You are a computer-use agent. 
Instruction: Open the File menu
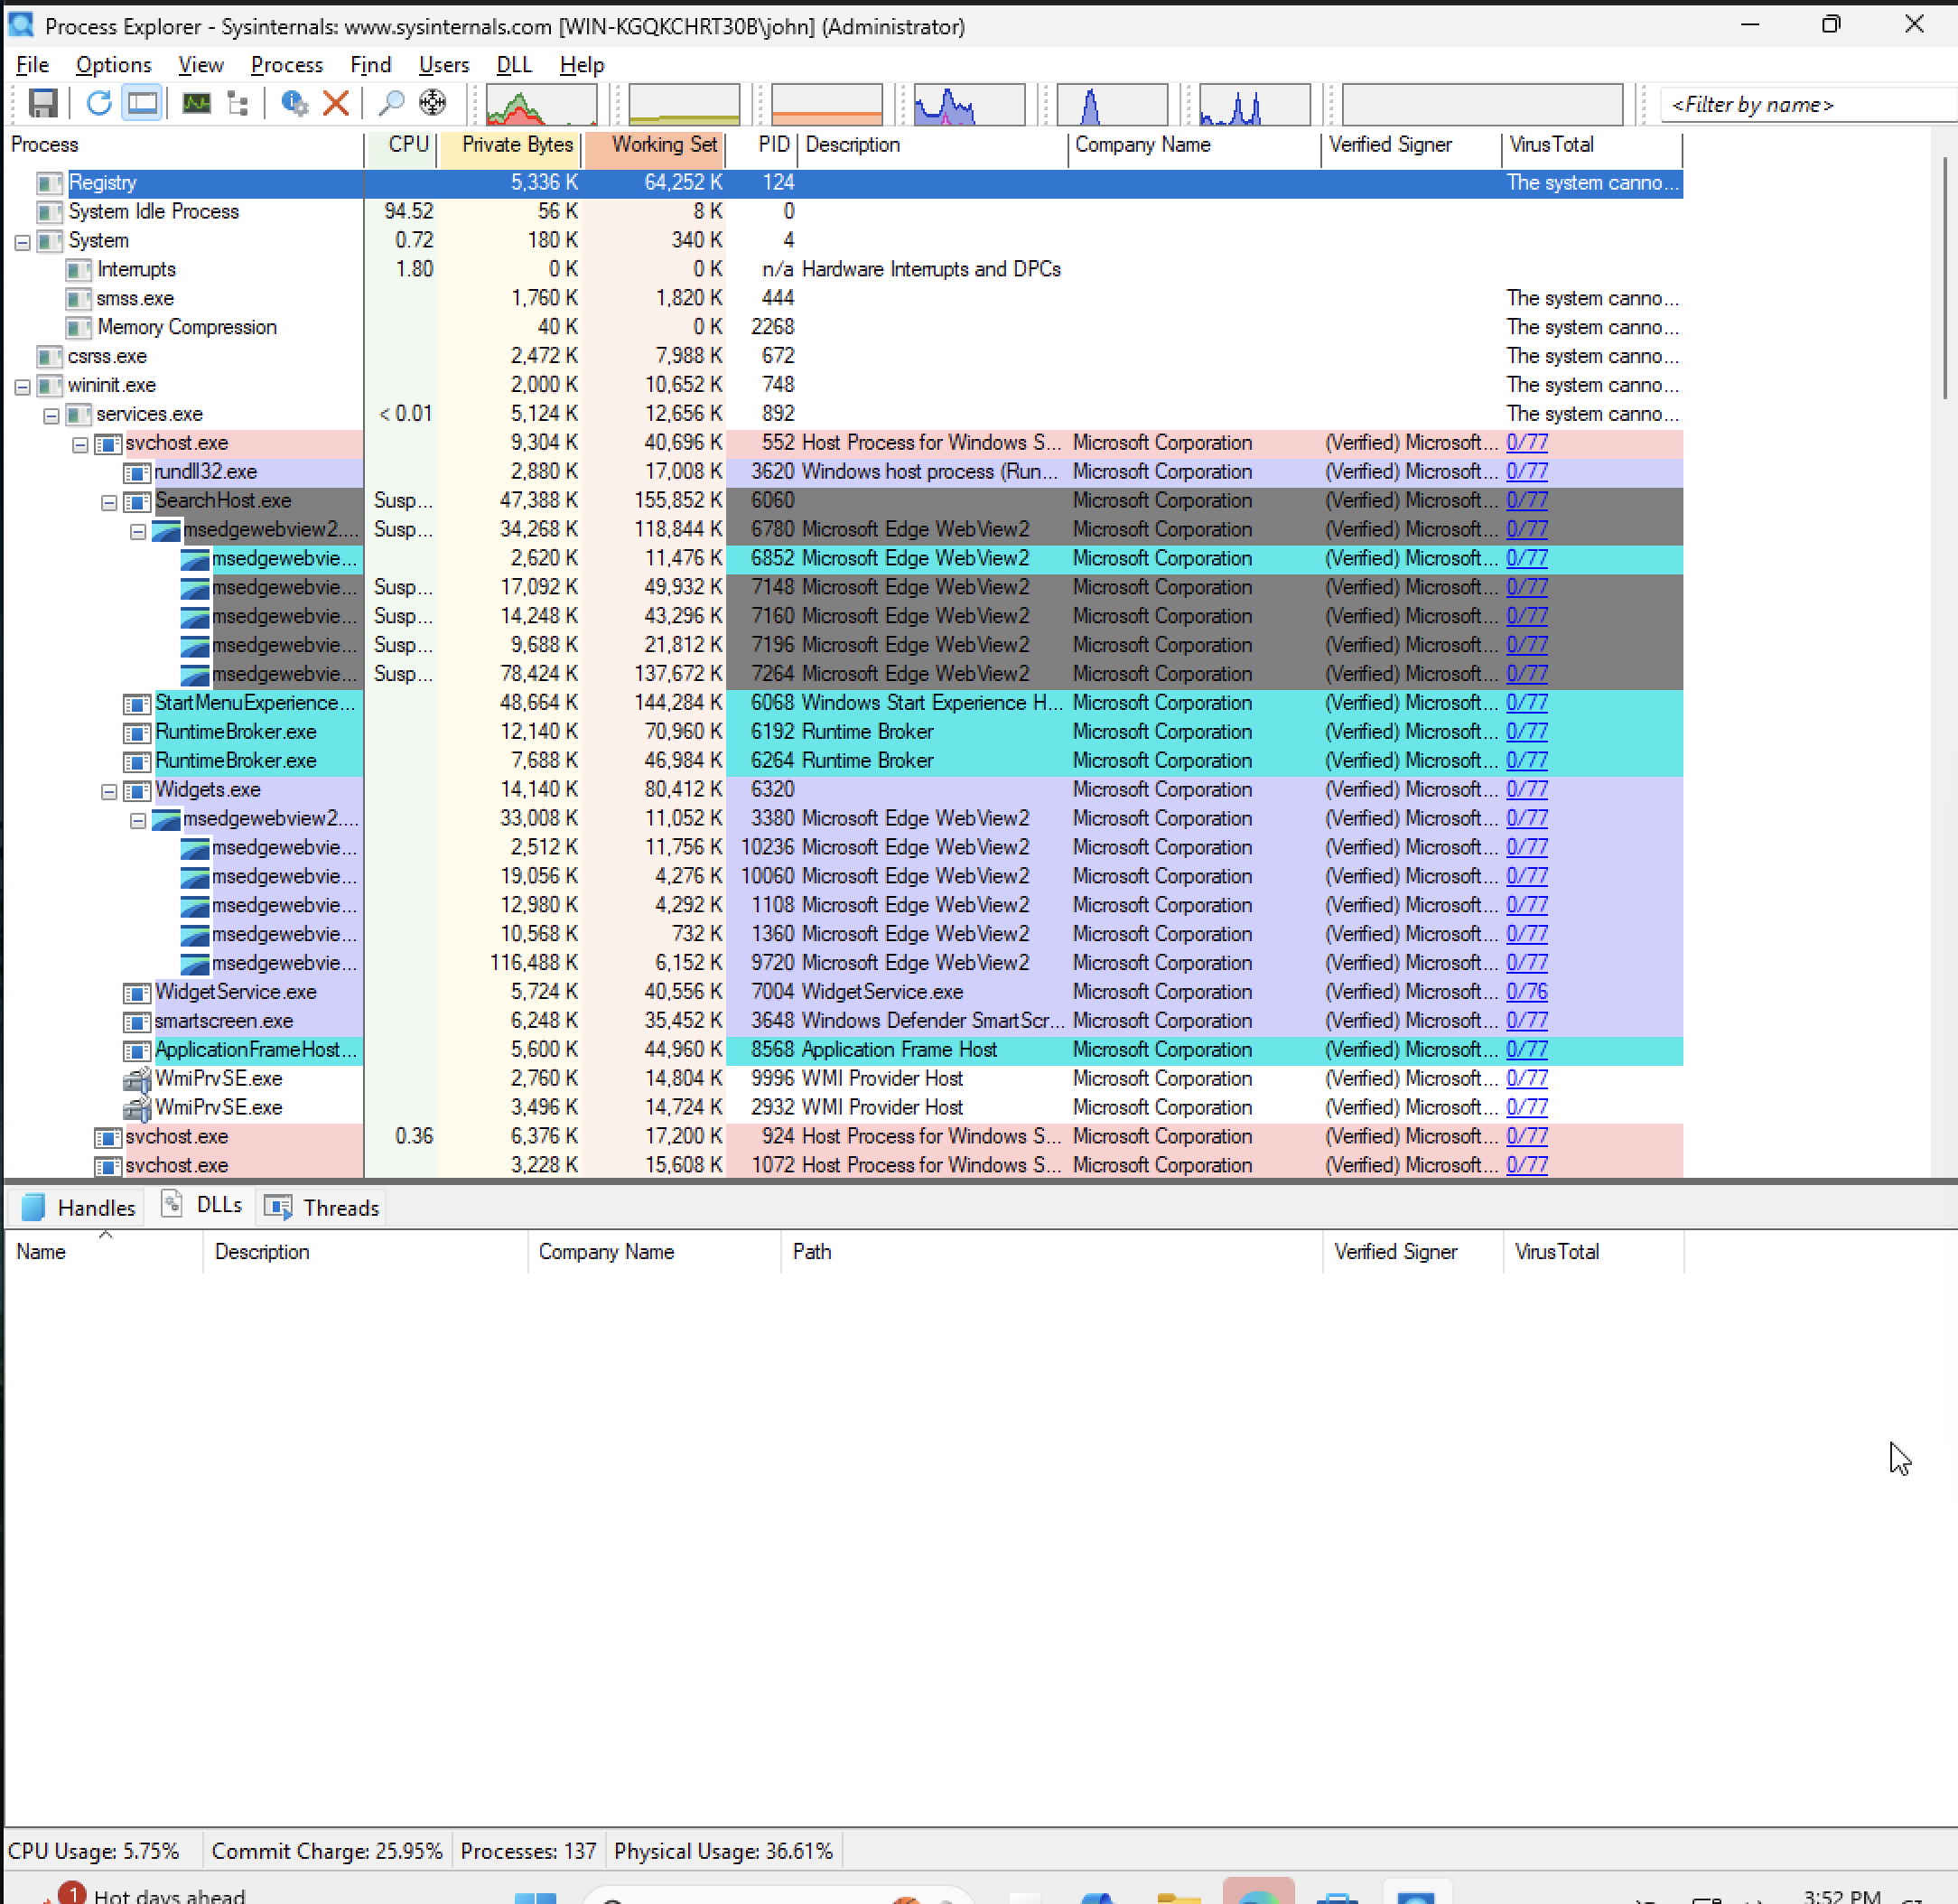32,65
